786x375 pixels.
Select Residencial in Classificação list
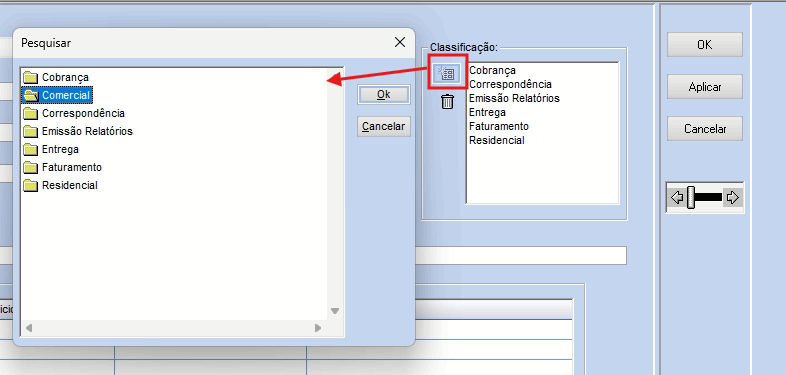coord(497,140)
